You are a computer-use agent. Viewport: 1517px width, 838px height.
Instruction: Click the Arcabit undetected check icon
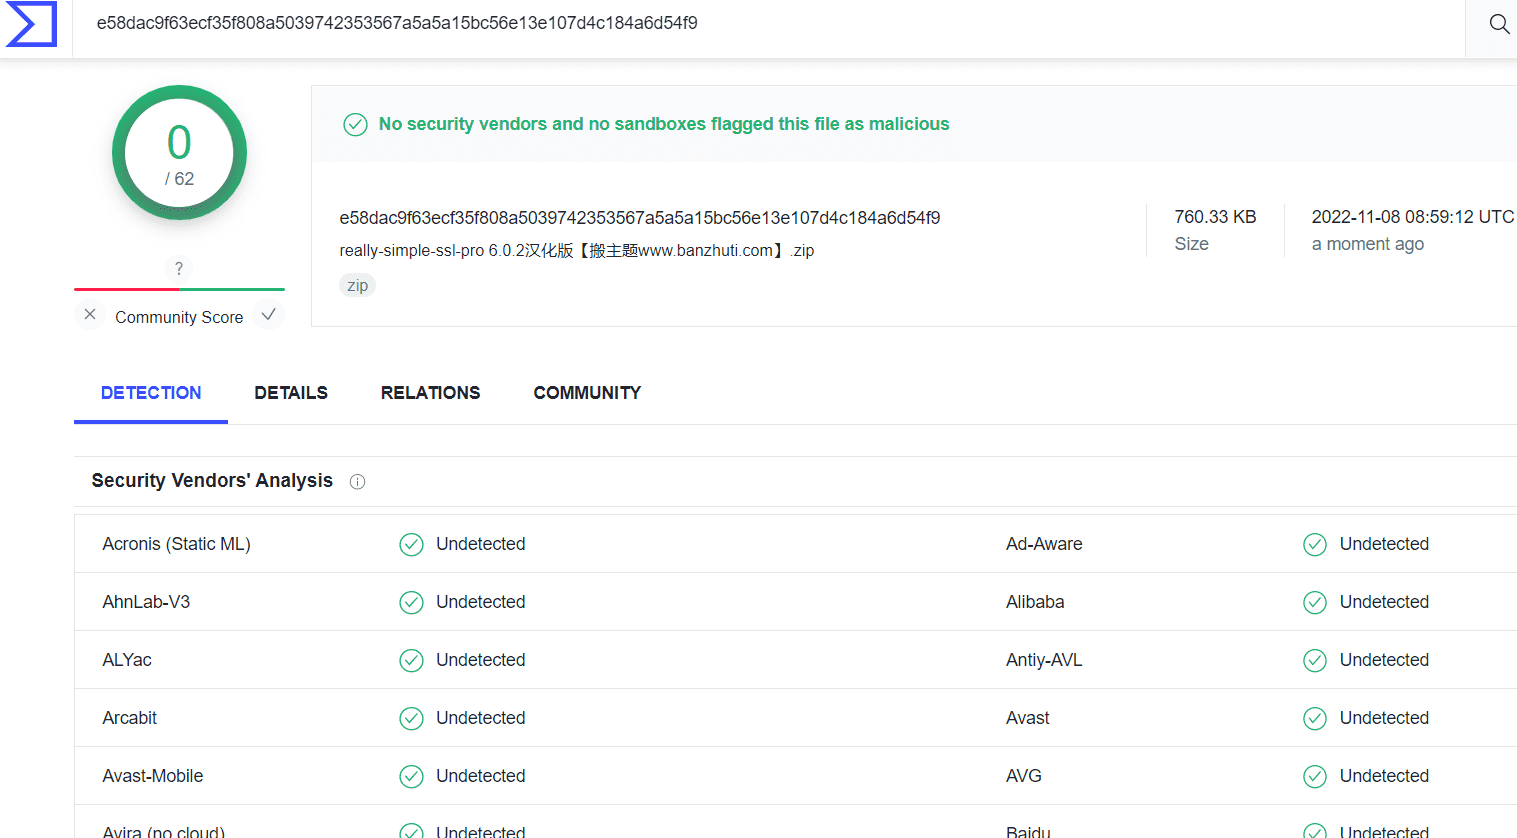point(411,718)
